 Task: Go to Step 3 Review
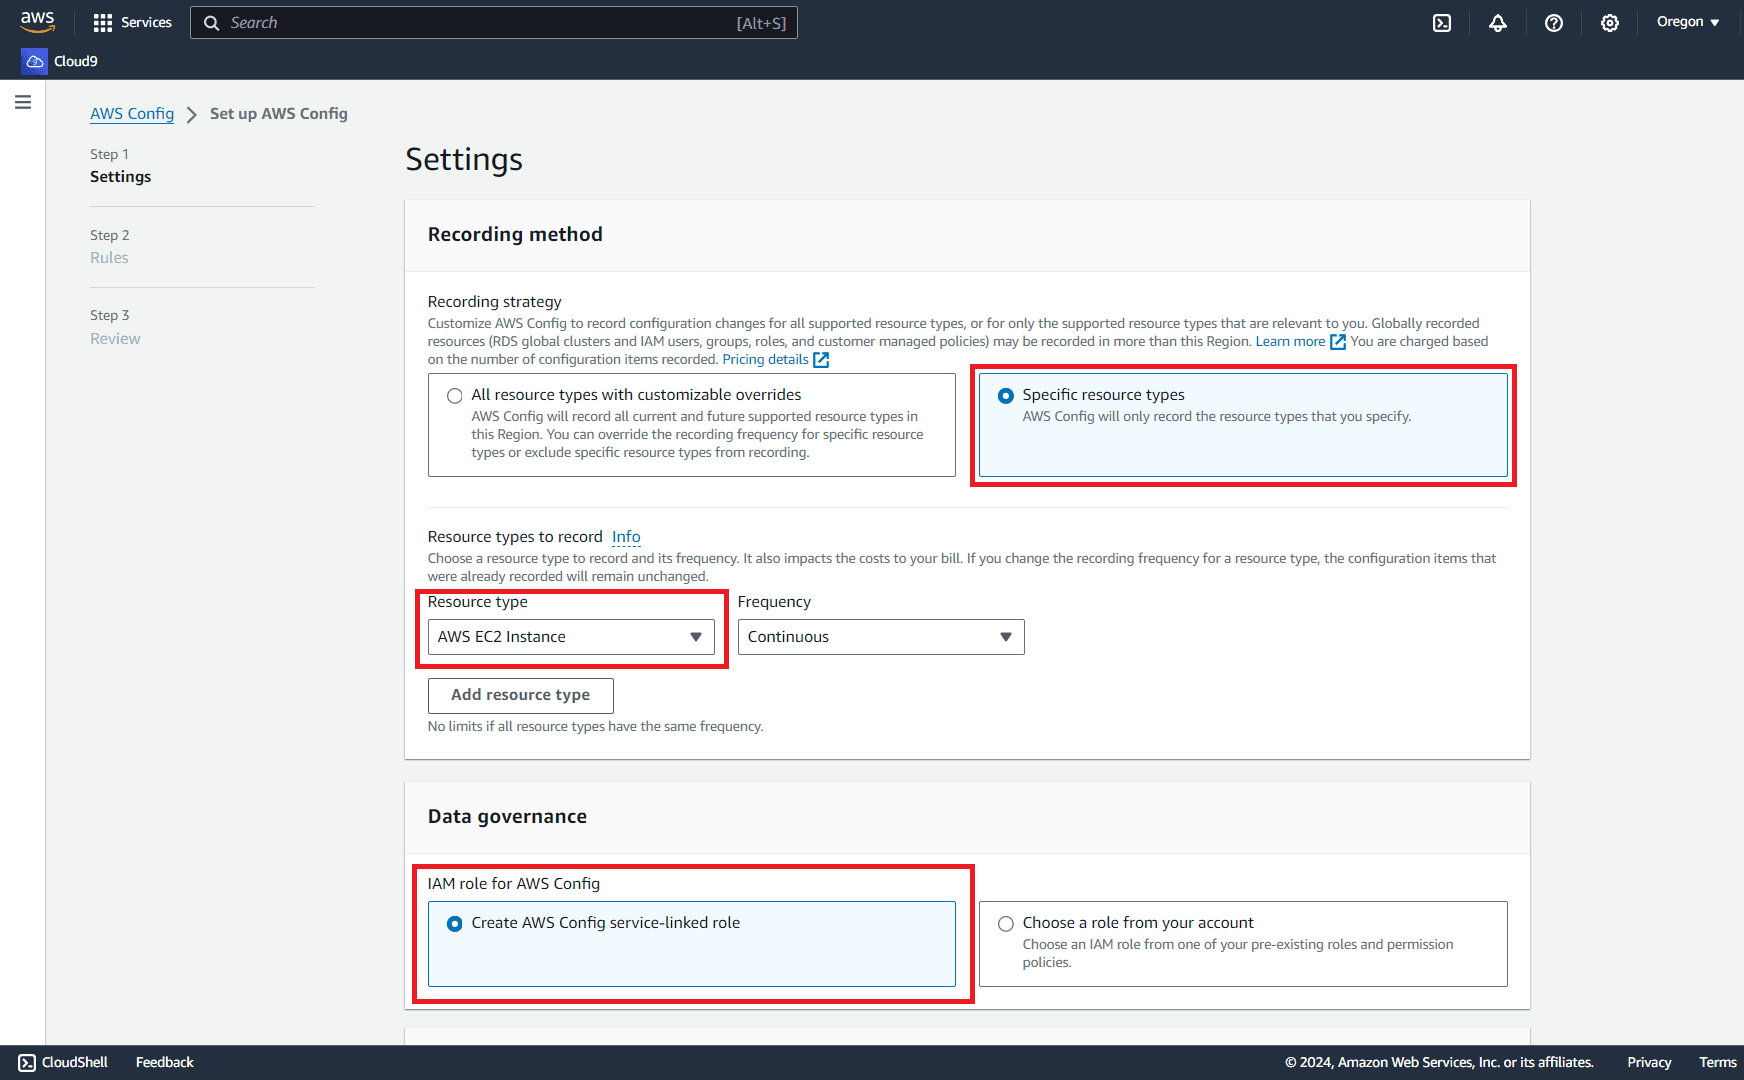pos(115,339)
